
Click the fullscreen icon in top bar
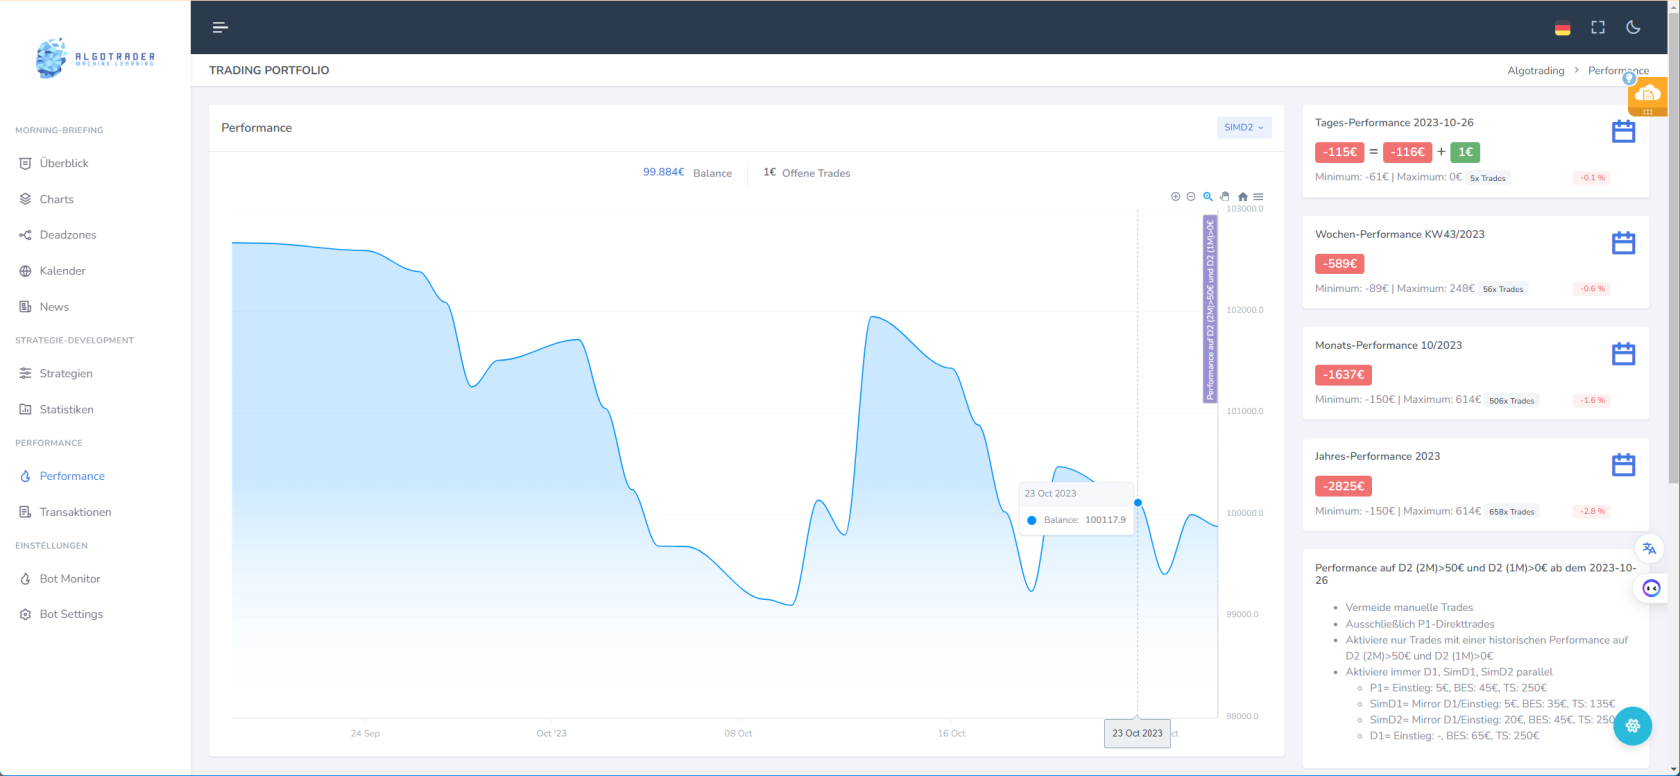(1598, 28)
